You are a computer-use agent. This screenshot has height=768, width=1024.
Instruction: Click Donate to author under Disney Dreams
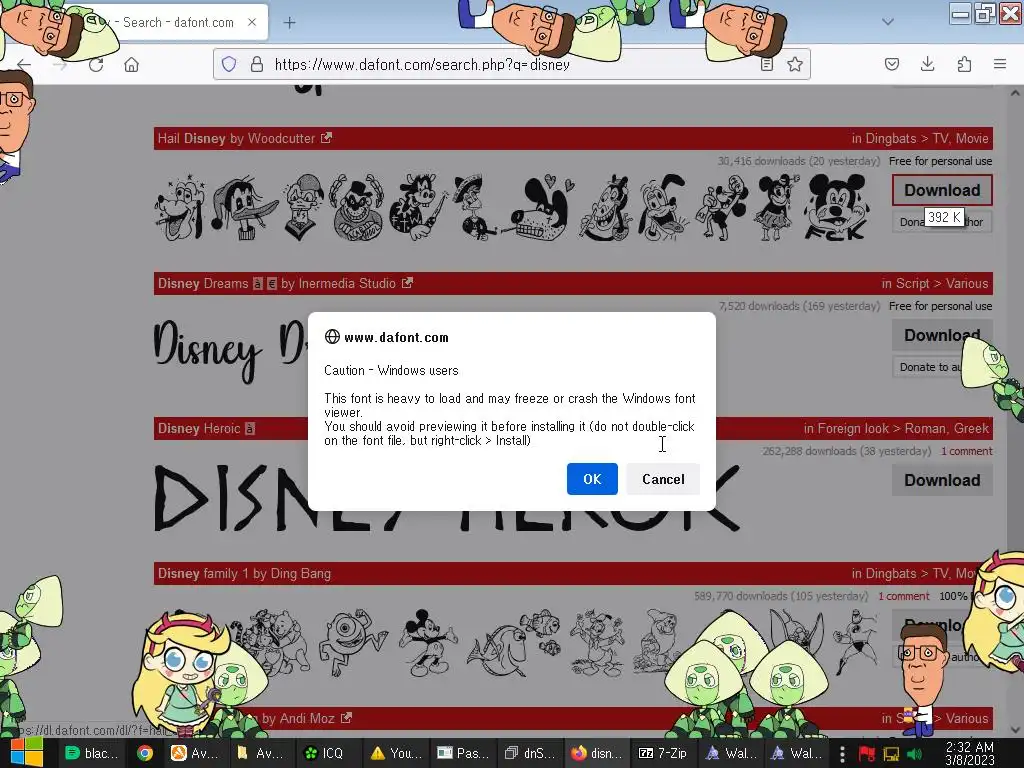[942, 367]
